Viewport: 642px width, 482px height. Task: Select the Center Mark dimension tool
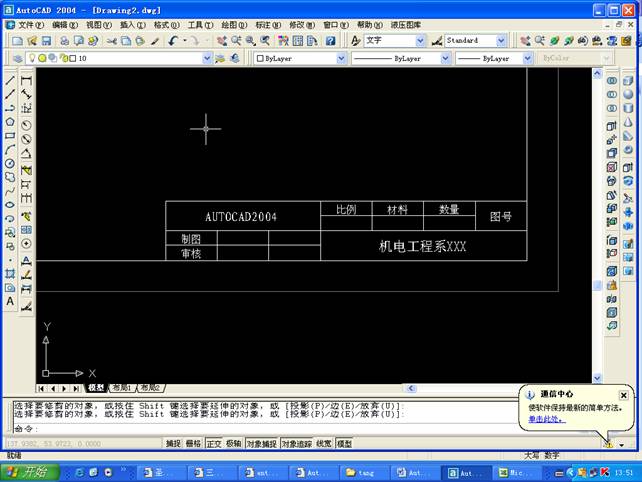26,244
